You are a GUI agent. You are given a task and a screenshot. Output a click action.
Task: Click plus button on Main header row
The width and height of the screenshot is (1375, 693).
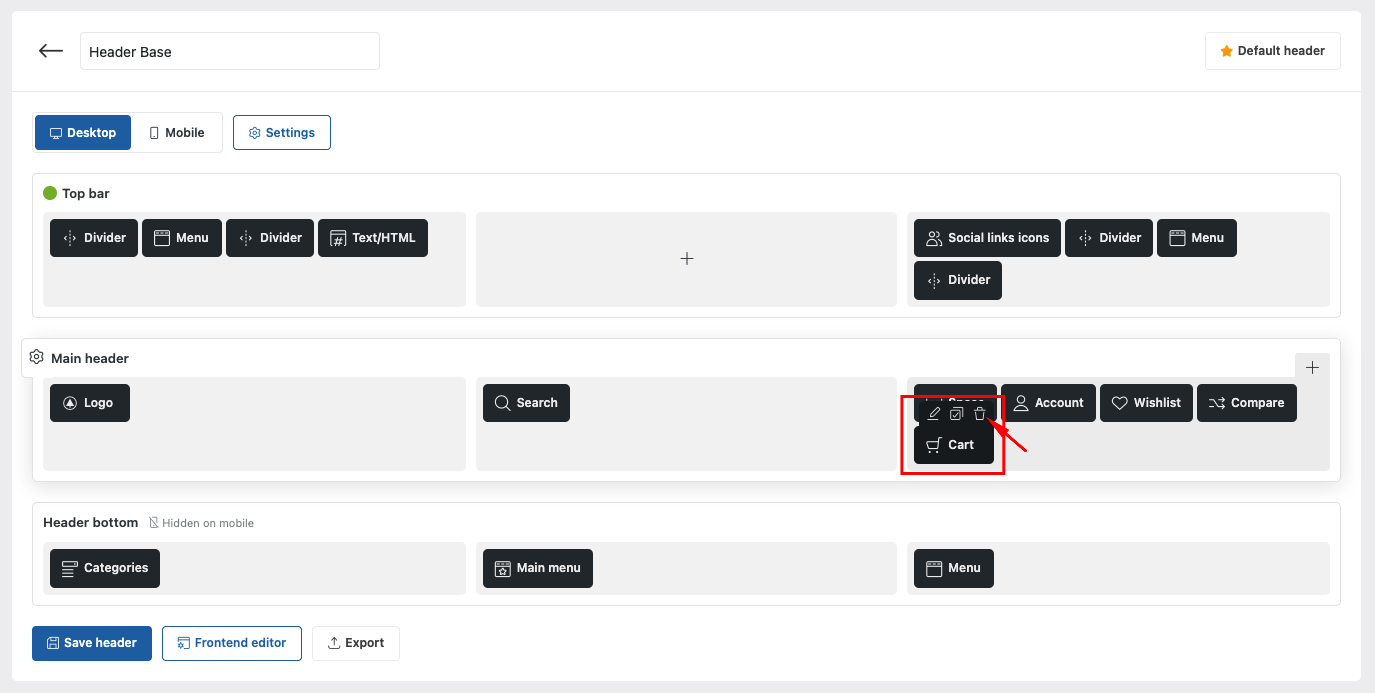point(1313,367)
